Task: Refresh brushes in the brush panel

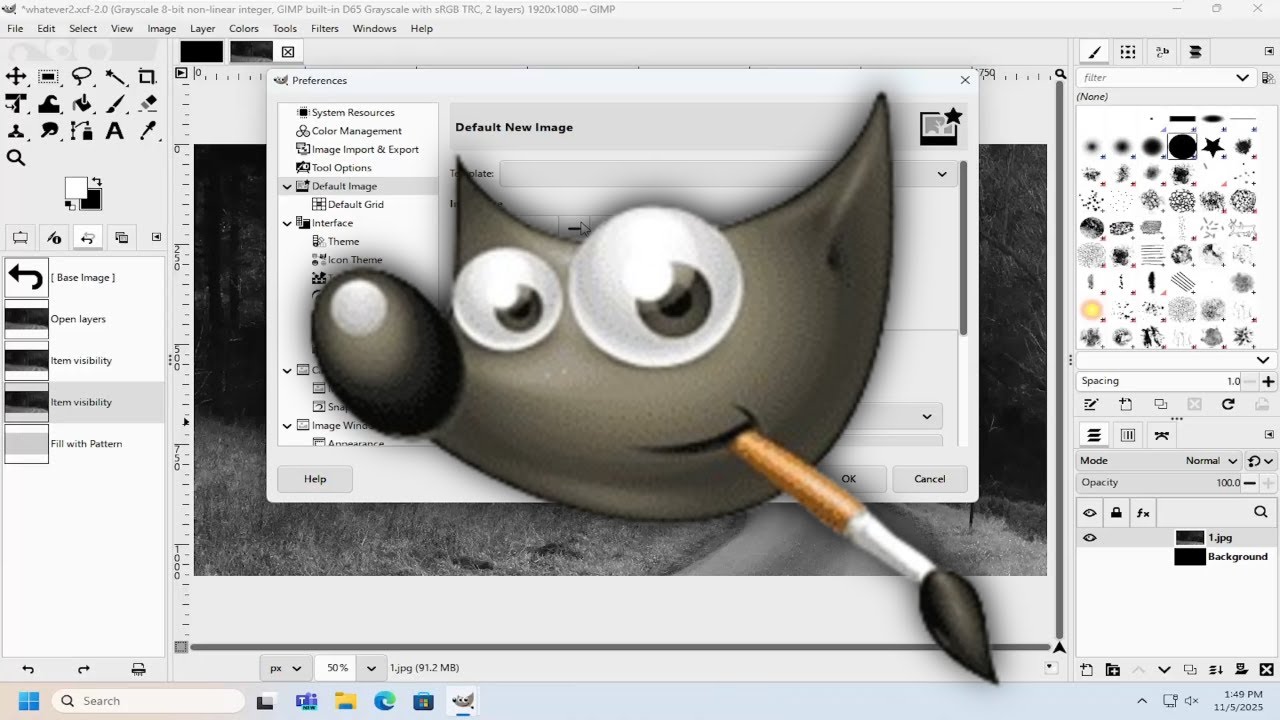Action: tap(1228, 404)
